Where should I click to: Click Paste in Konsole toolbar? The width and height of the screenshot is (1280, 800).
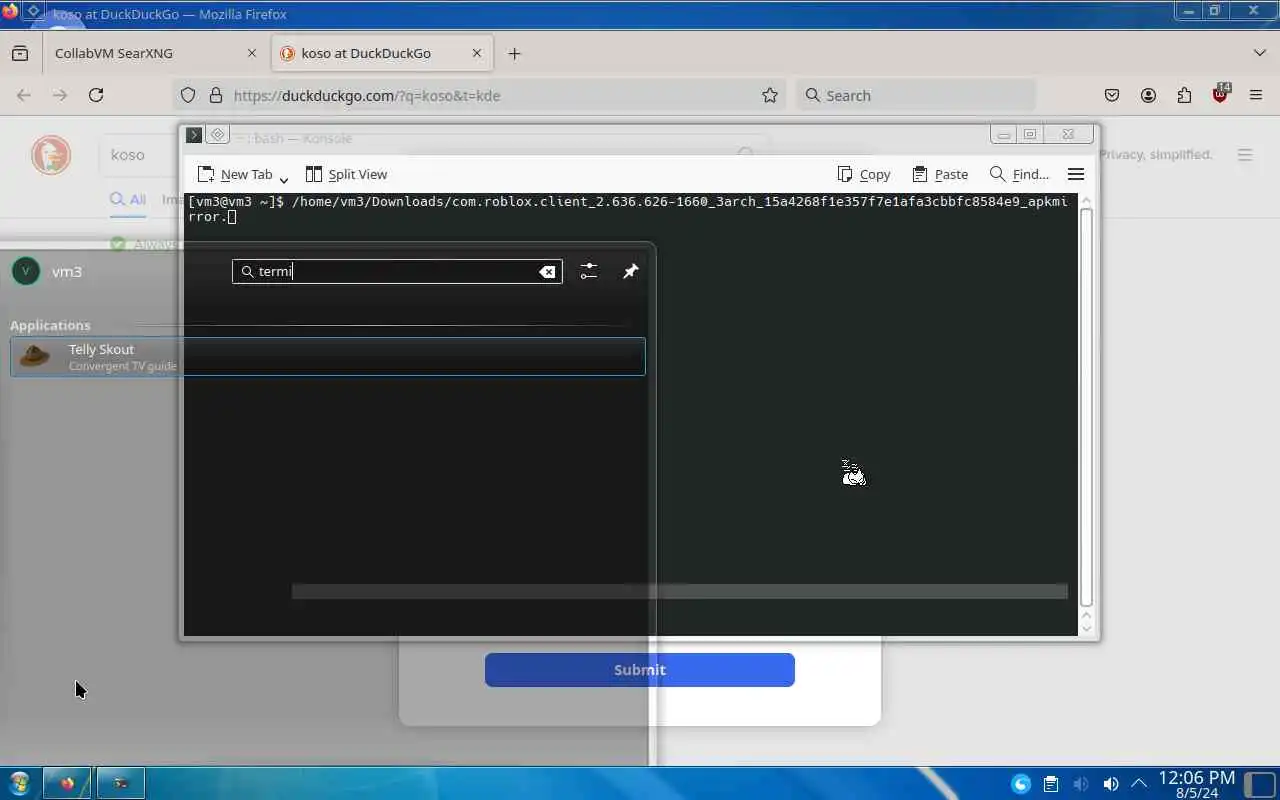(x=940, y=174)
